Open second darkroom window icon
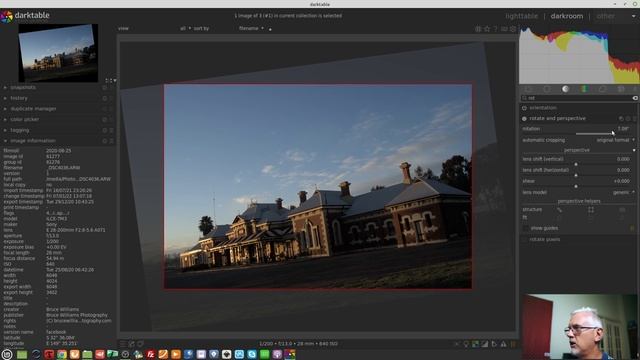The width and height of the screenshot is (640, 360). coord(140,344)
